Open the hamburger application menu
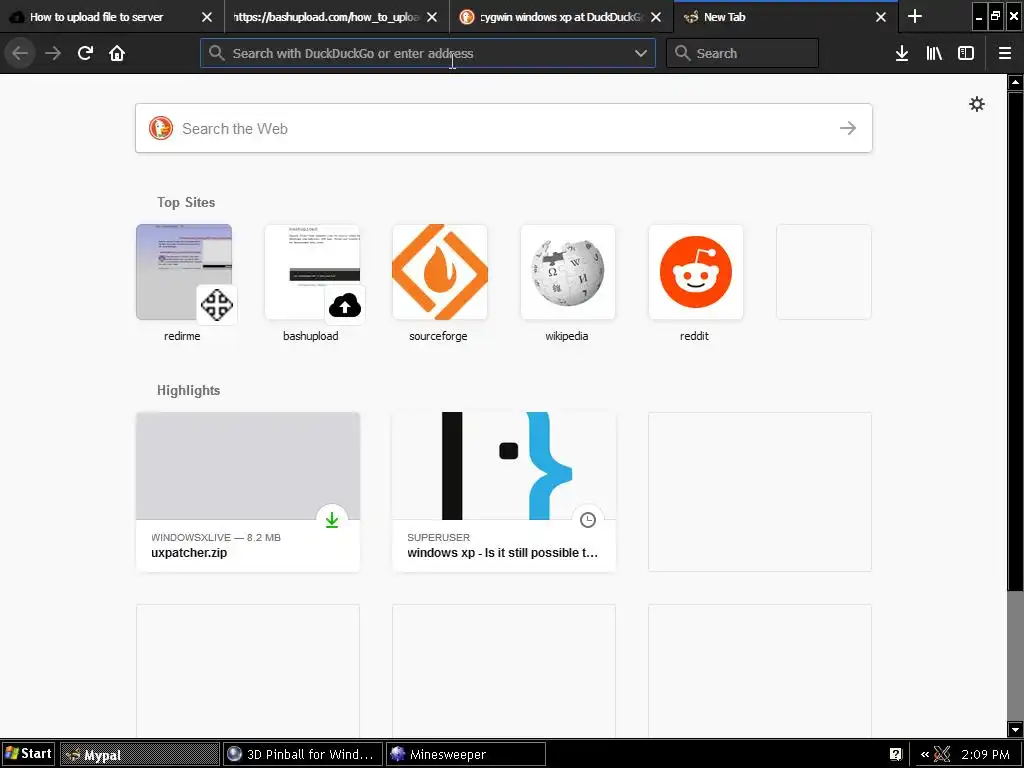 click(1005, 53)
